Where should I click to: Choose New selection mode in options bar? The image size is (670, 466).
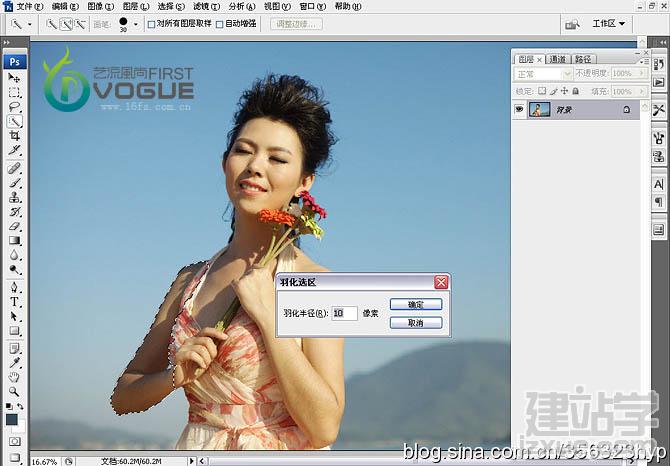pyautogui.click(x=52, y=24)
